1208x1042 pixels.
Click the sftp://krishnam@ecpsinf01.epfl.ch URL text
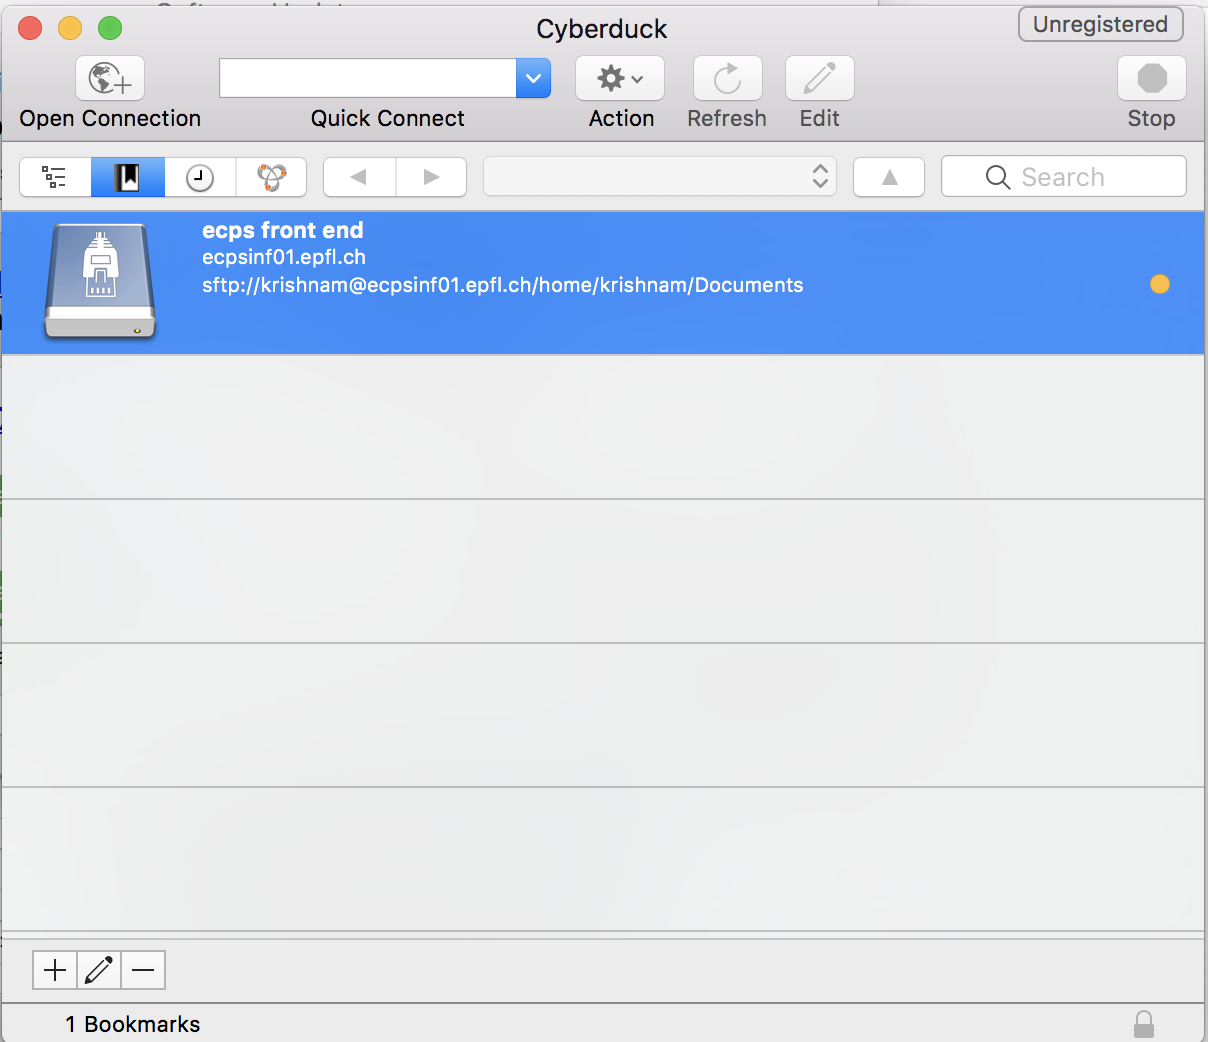point(503,285)
